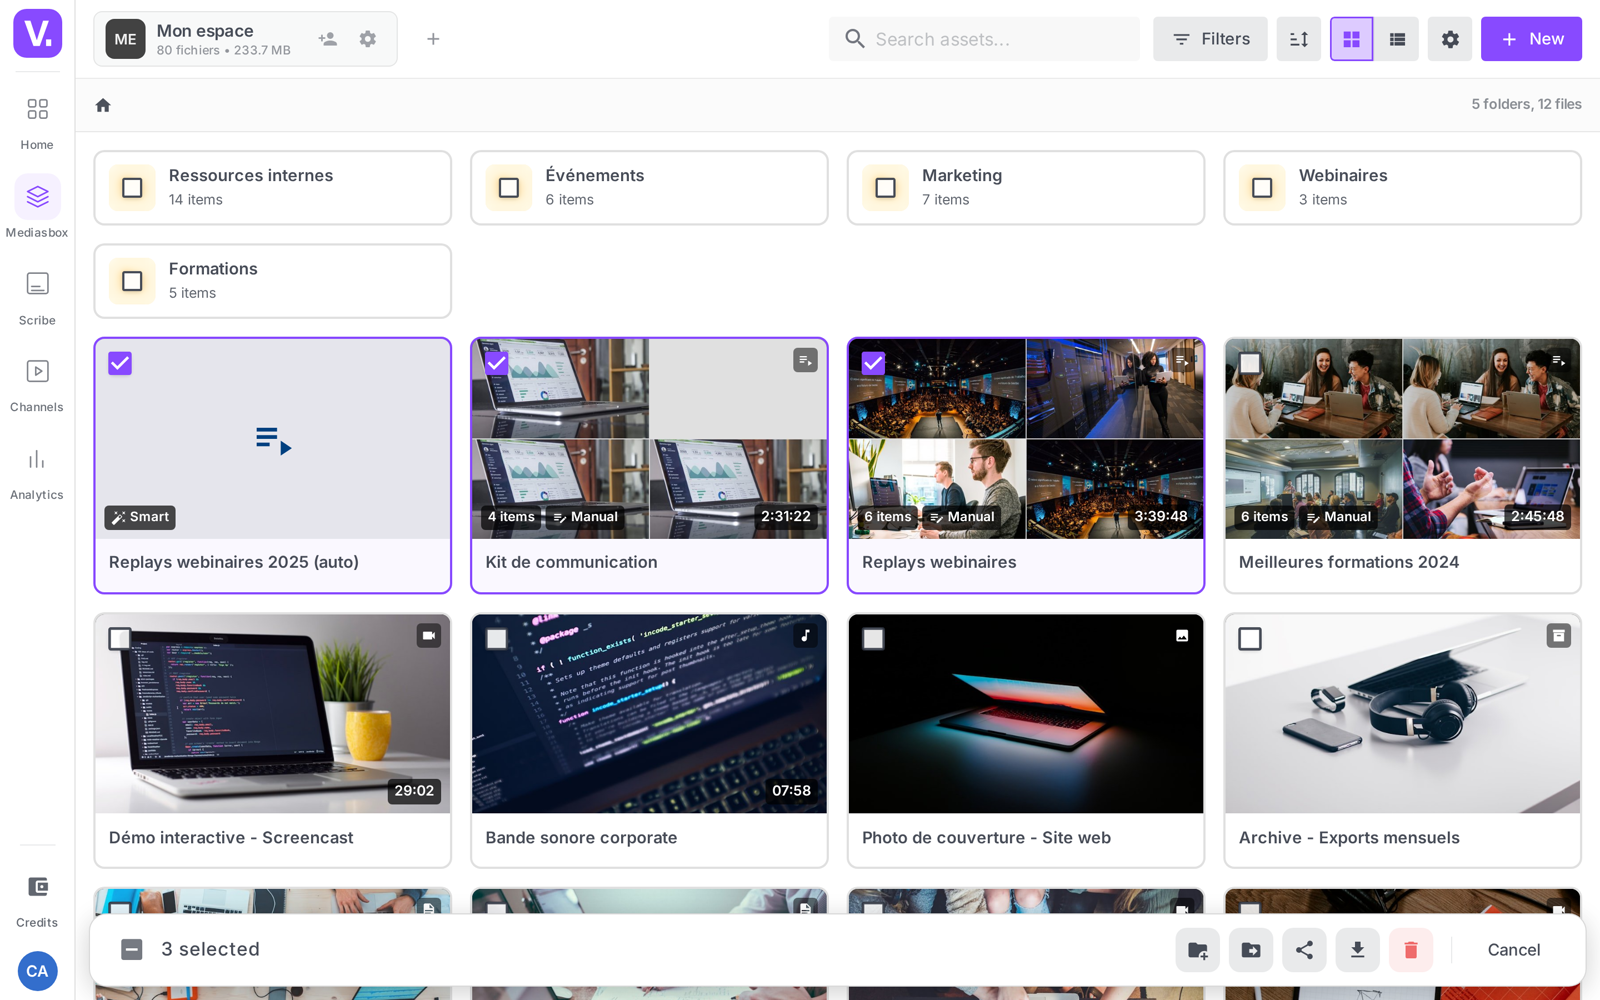
Task: Click the purple V. app logo
Action: (38, 33)
